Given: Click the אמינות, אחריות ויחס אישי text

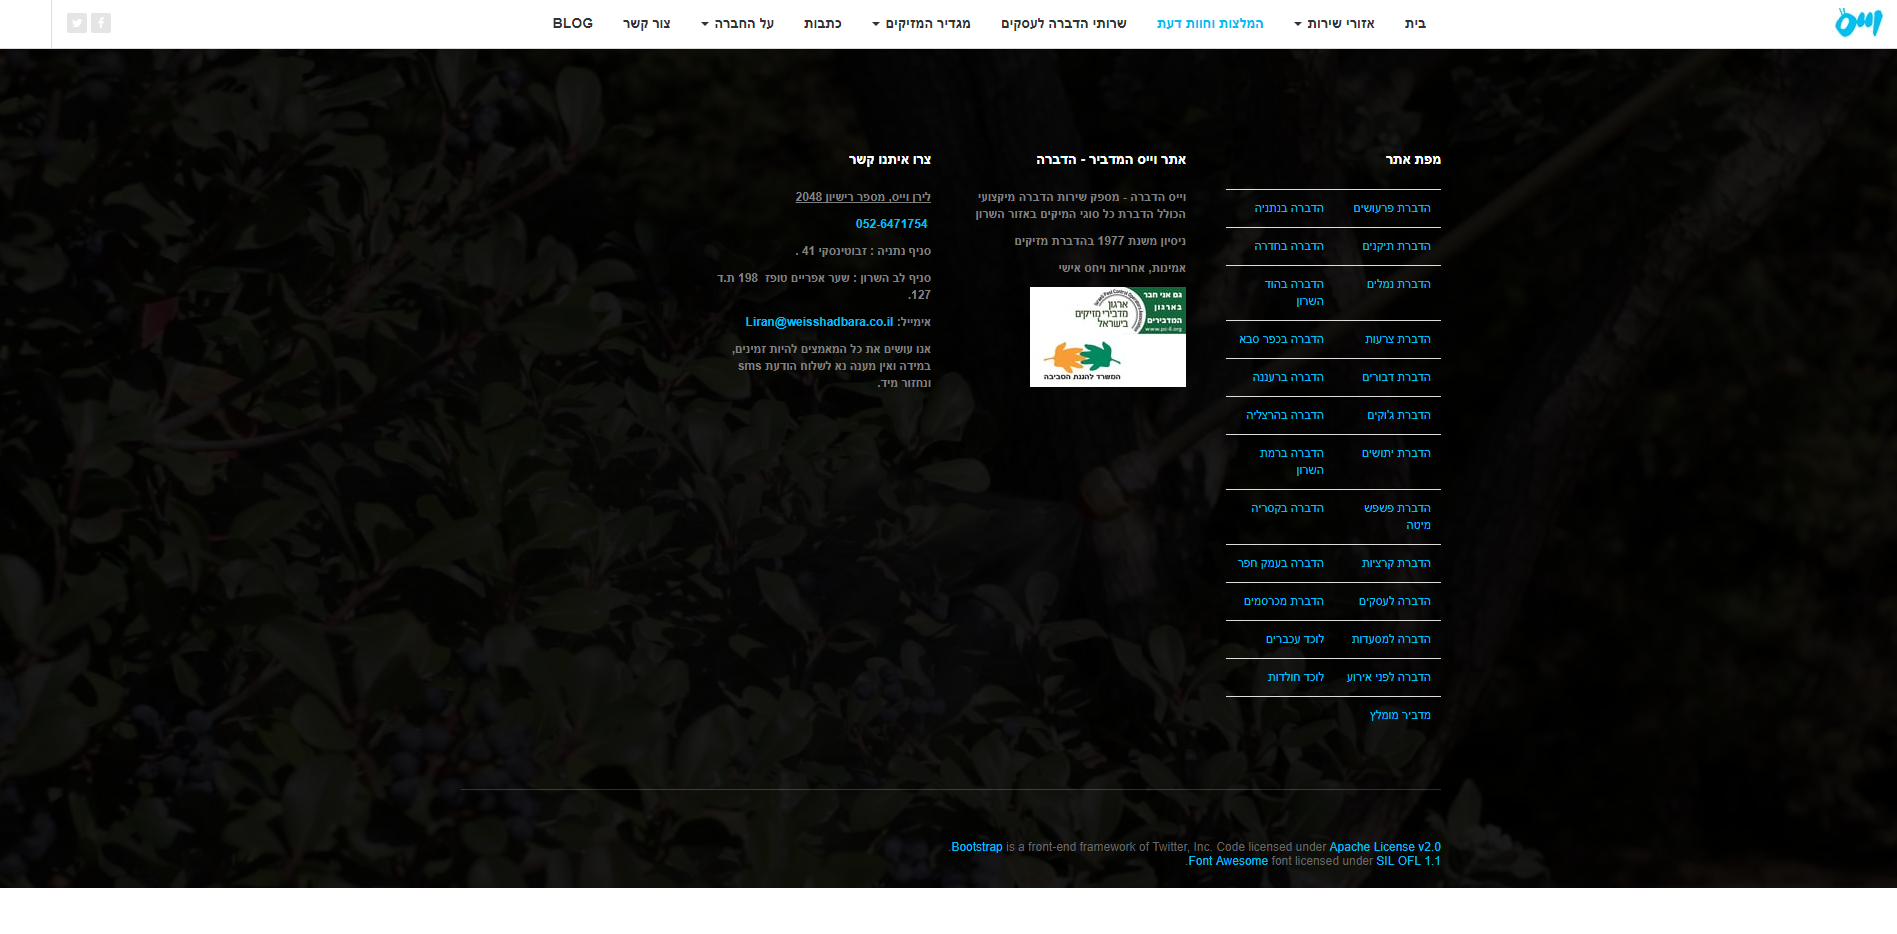Looking at the screenshot, I should click(1122, 268).
